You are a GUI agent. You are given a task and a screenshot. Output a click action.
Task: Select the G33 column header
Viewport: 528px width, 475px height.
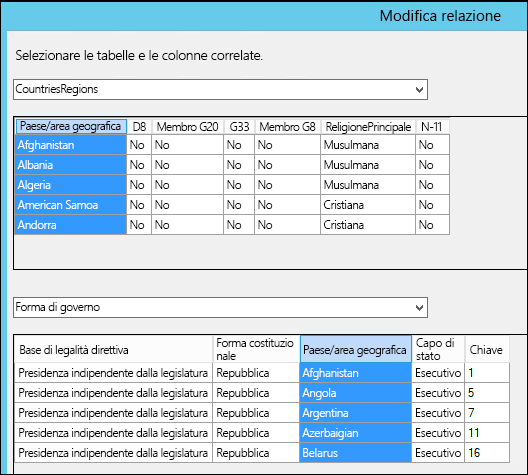[x=239, y=127]
